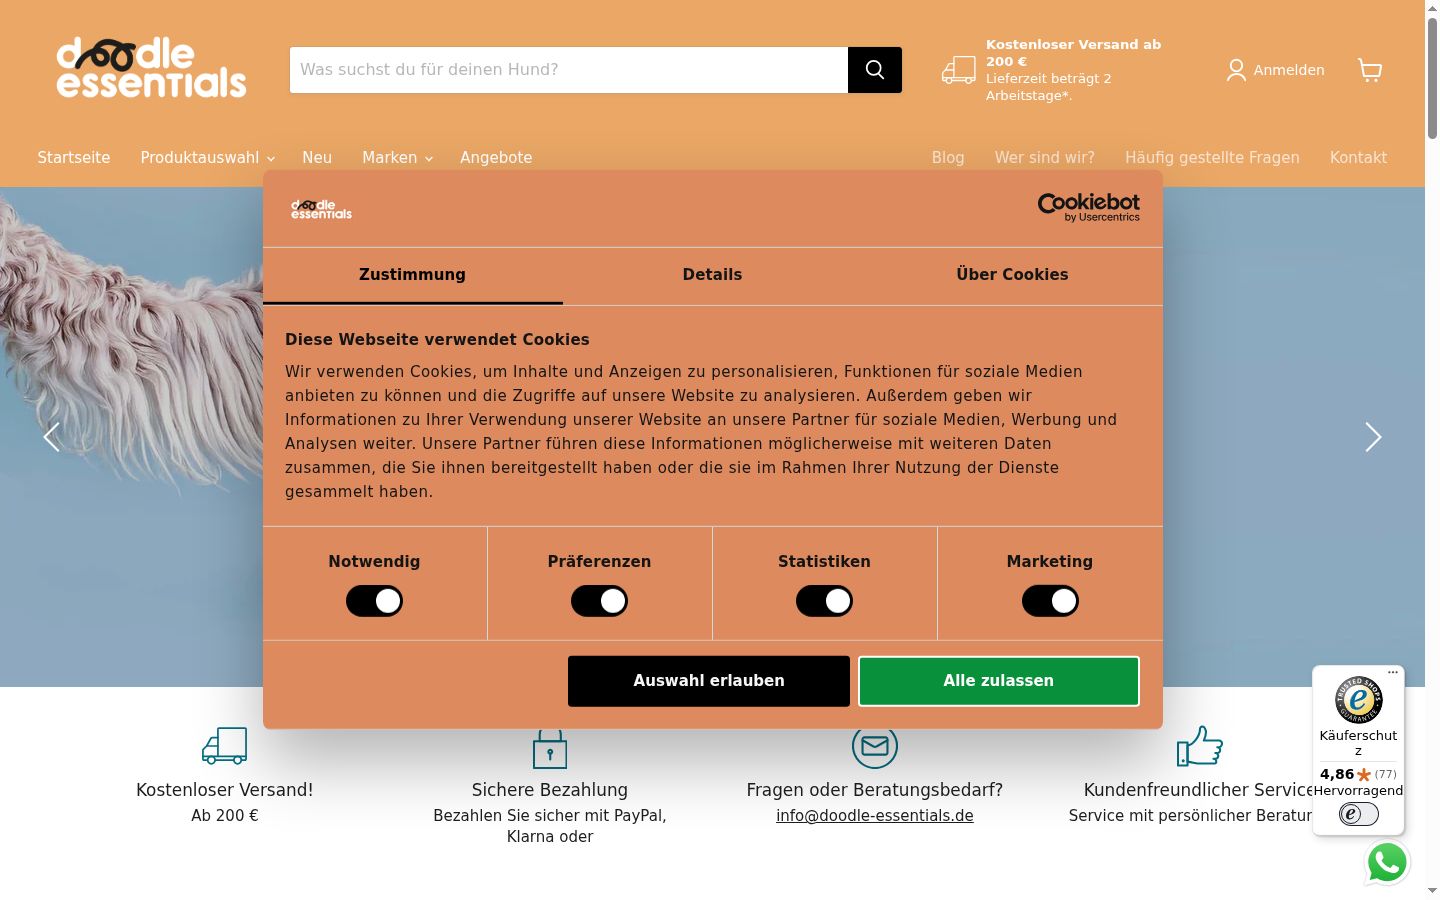Click the orange rating star in Trusted Shops widget
The width and height of the screenshot is (1440, 900).
pyautogui.click(x=1364, y=774)
